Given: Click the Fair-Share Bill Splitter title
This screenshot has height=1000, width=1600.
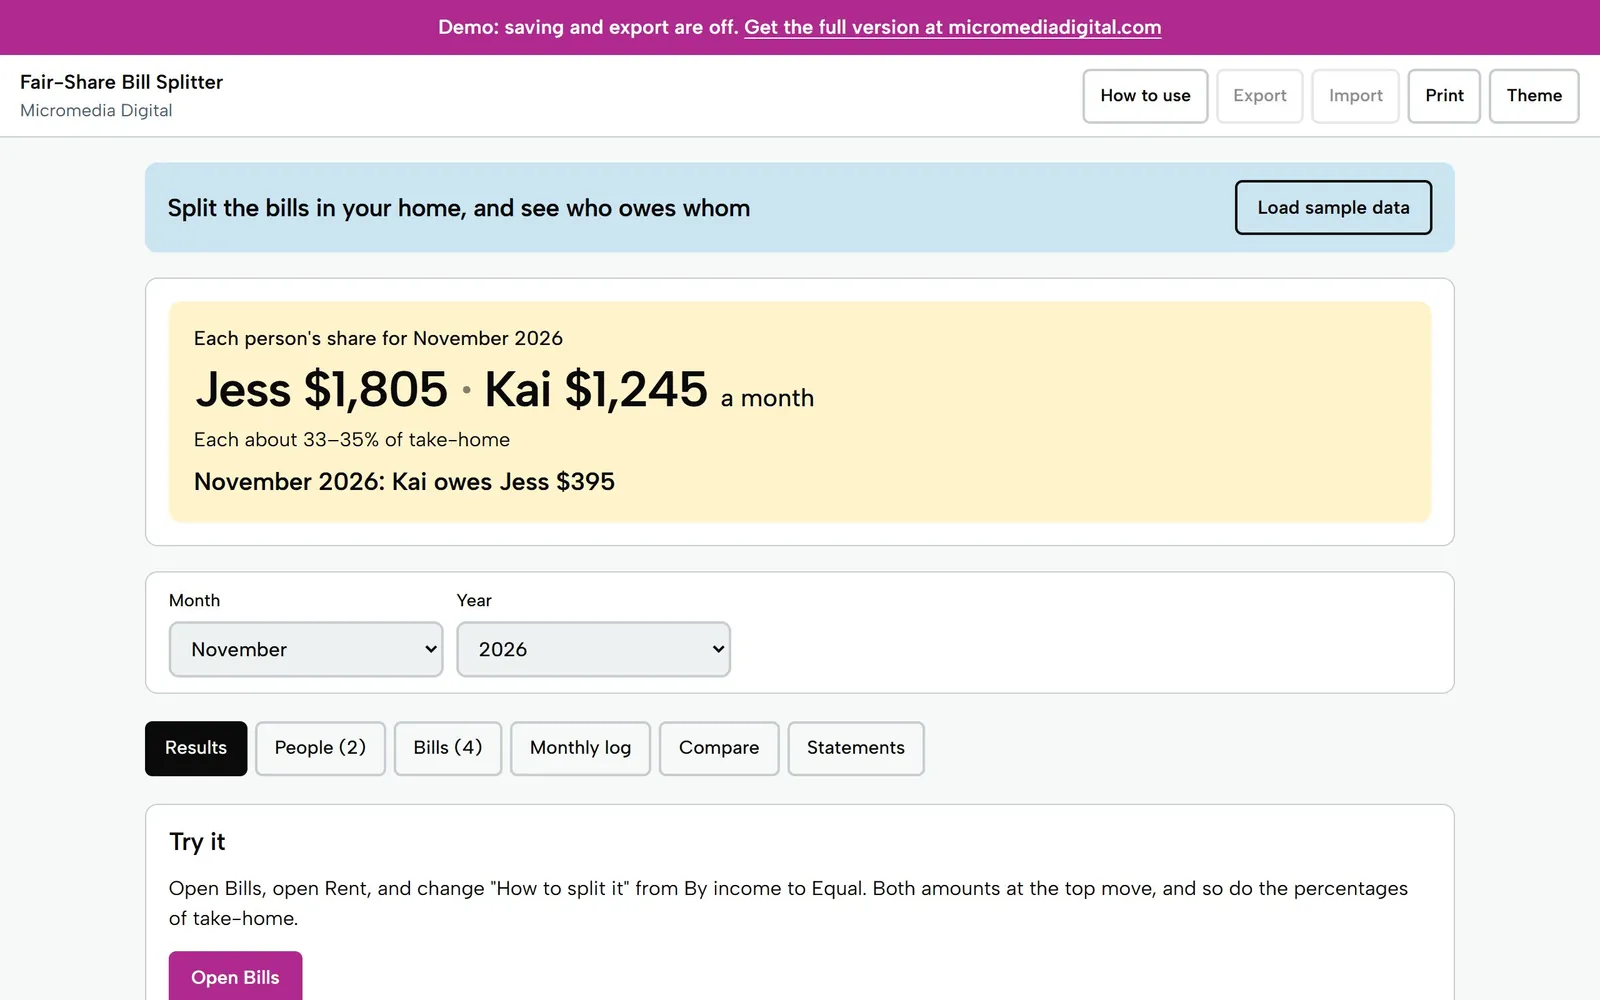Looking at the screenshot, I should pyautogui.click(x=121, y=82).
